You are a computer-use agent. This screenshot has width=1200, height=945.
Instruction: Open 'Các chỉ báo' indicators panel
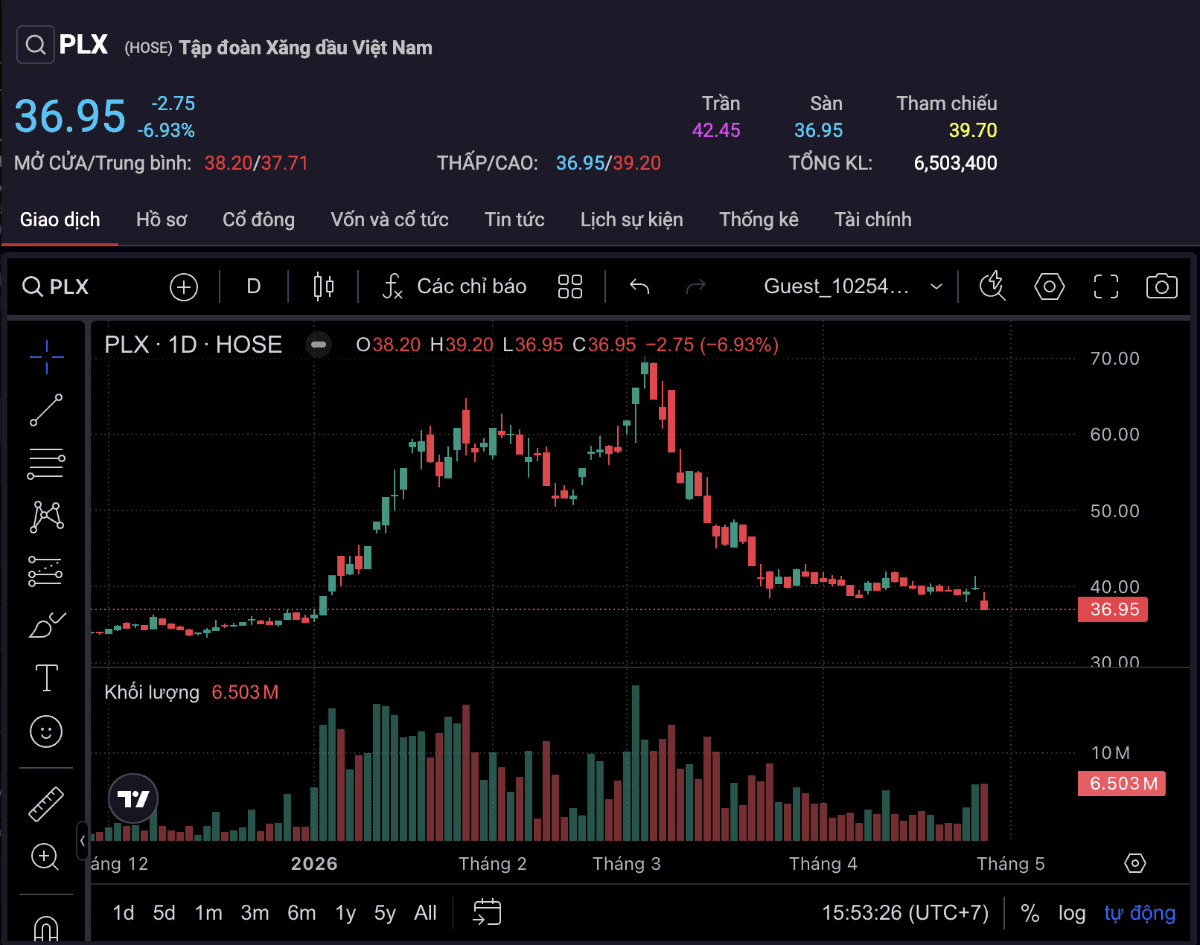(x=455, y=286)
